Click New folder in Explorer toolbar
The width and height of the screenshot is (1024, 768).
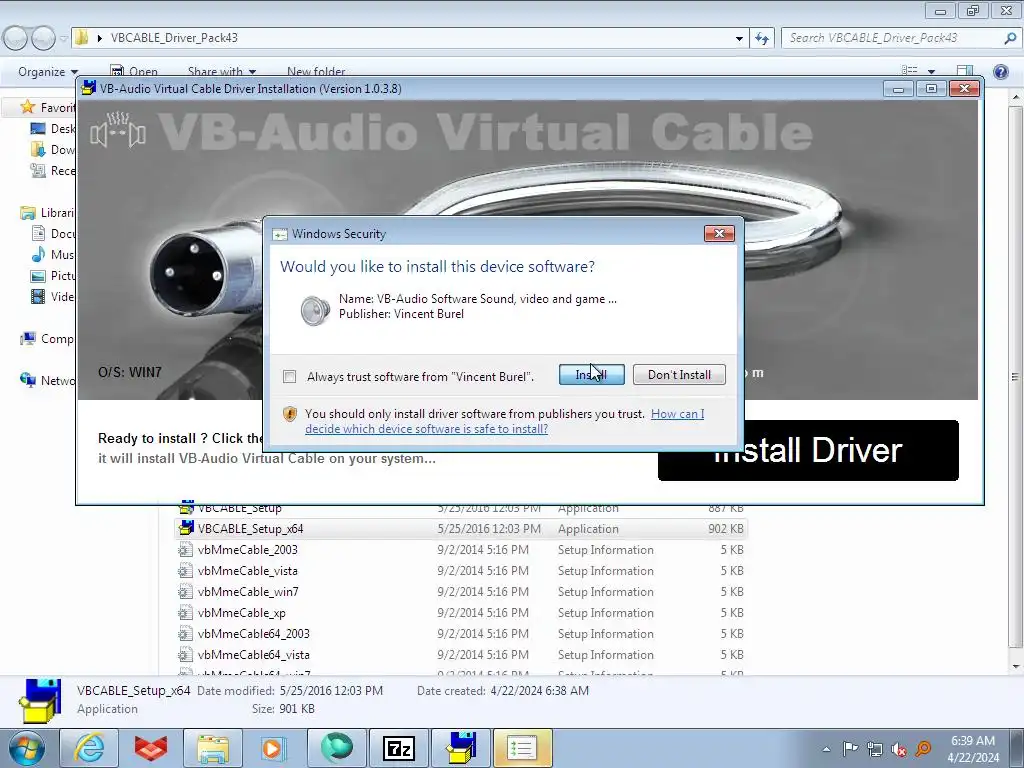click(x=316, y=72)
